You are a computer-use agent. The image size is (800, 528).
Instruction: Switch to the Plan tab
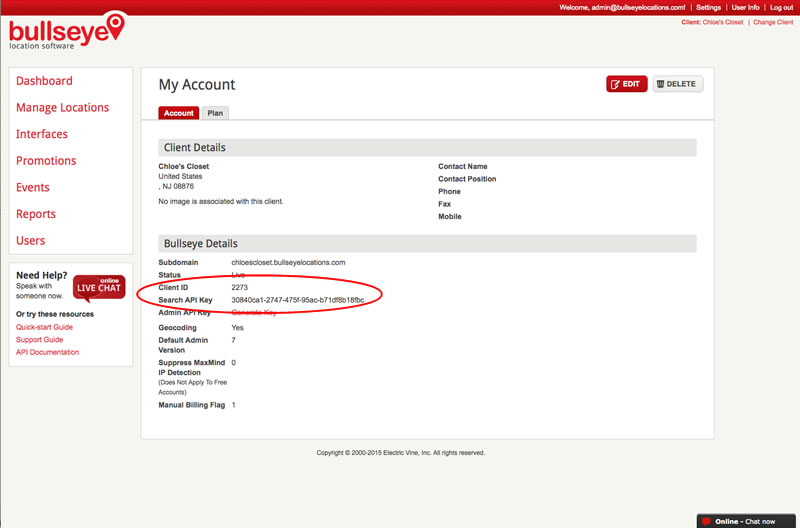[215, 113]
